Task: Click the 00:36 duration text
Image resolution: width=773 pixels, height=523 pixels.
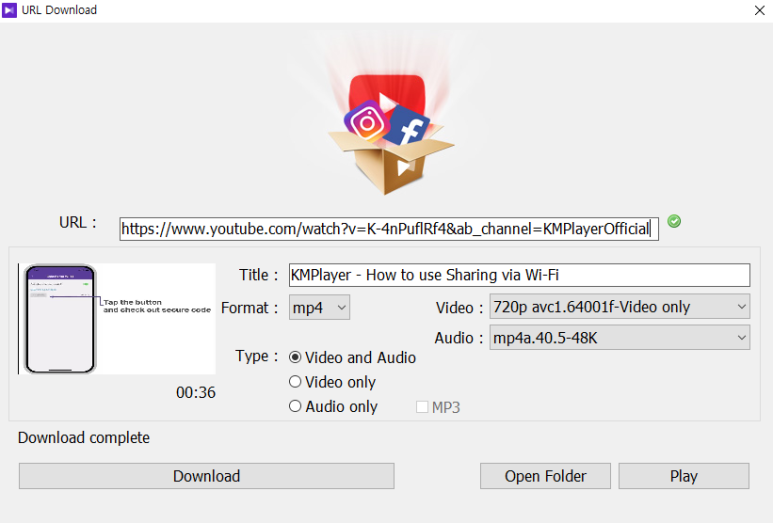Action: pyautogui.click(x=196, y=392)
